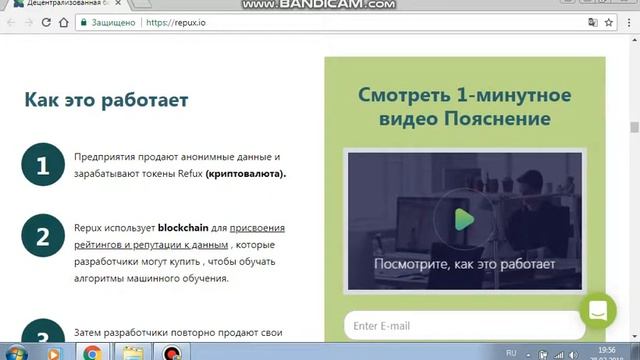The width and height of the screenshot is (640, 360).
Task: Click the heading "Смотреть 1-минутное видео Пояснение"
Action: tap(464, 107)
